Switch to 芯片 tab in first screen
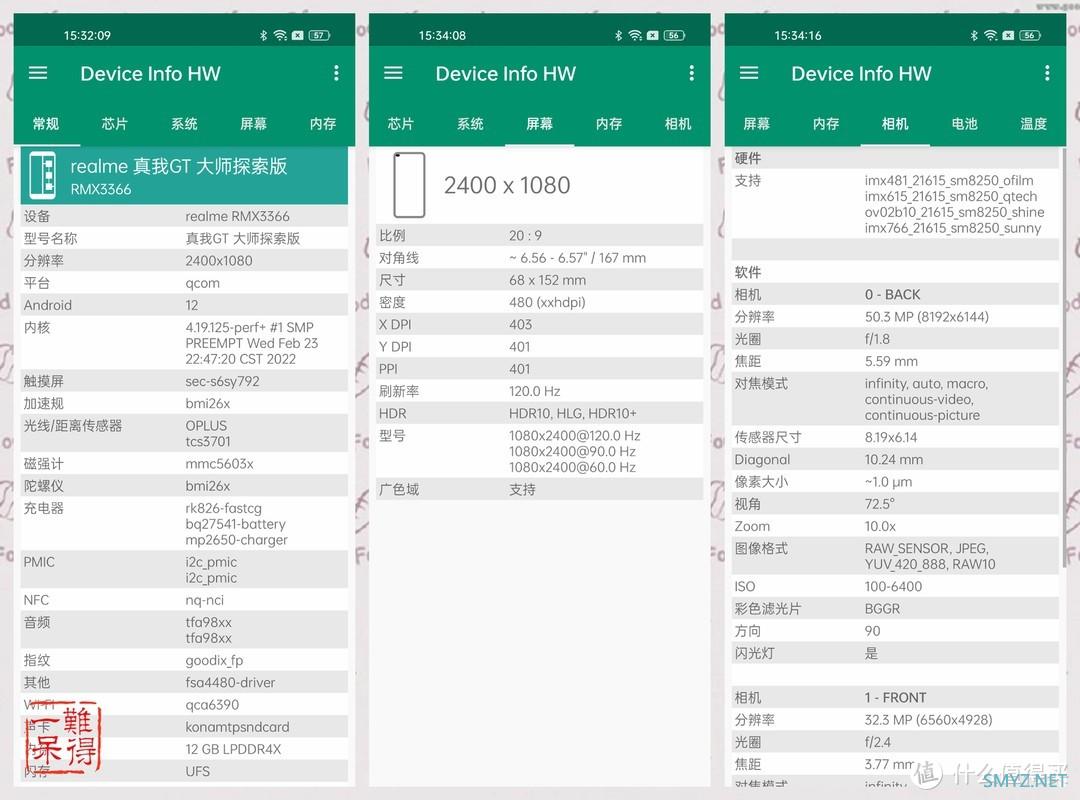The height and width of the screenshot is (800, 1080). [114, 123]
